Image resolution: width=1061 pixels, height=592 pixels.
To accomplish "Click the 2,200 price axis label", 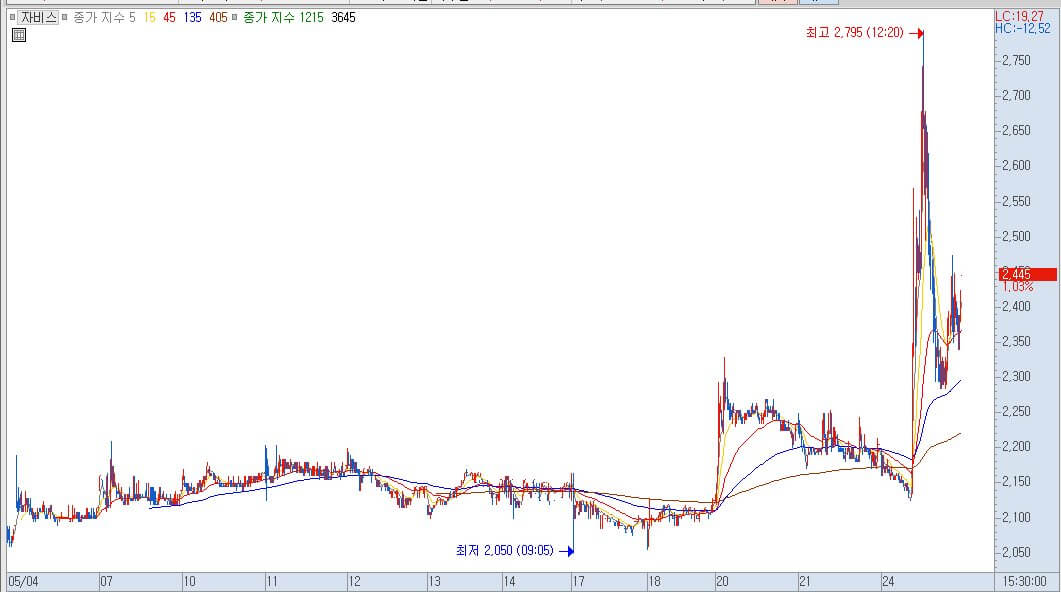I will tap(1016, 447).
